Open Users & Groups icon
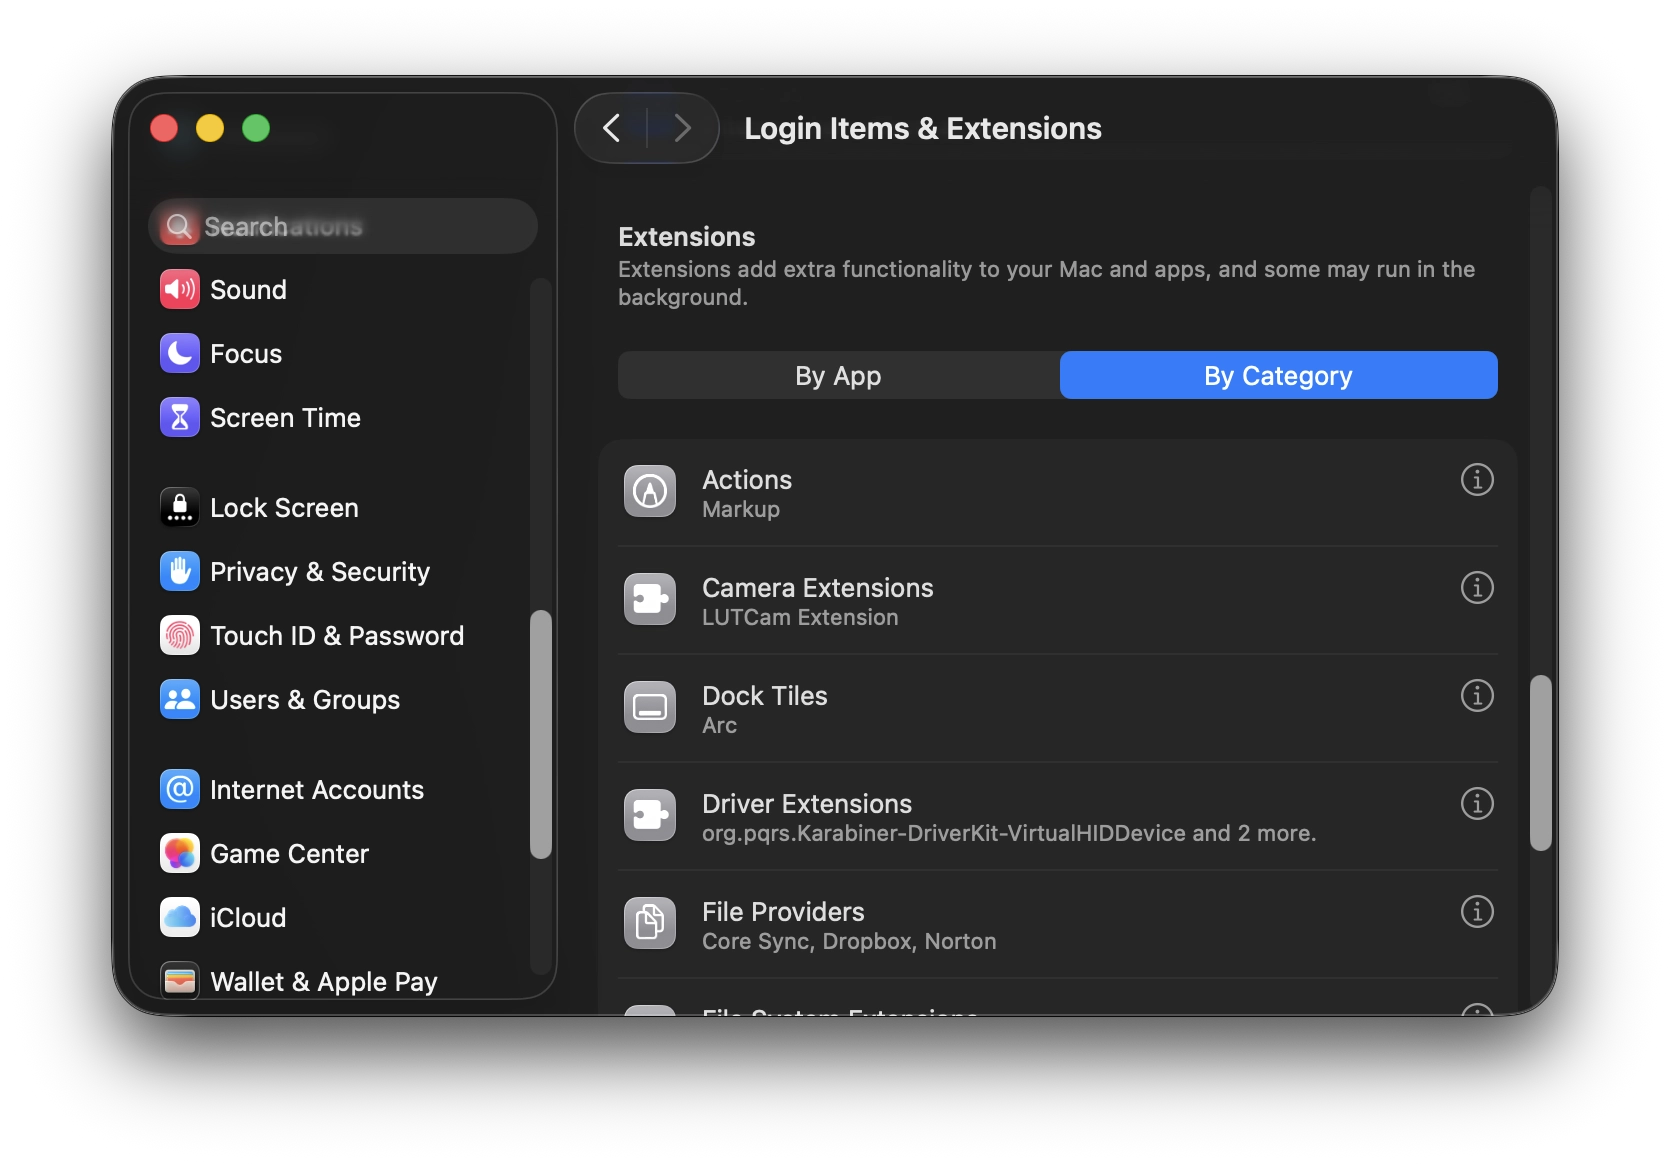 pos(180,700)
